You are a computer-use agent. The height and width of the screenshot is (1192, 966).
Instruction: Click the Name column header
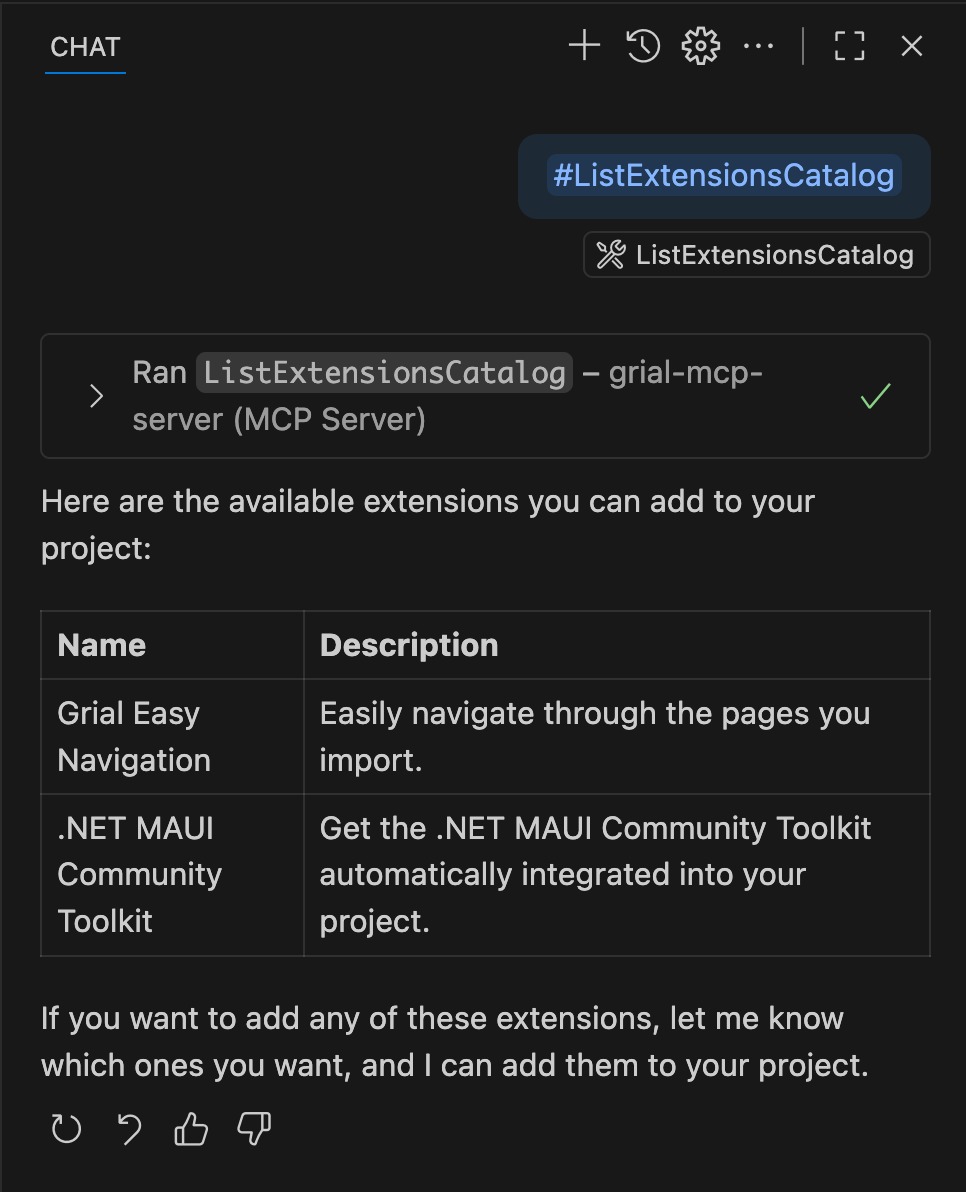pyautogui.click(x=101, y=644)
